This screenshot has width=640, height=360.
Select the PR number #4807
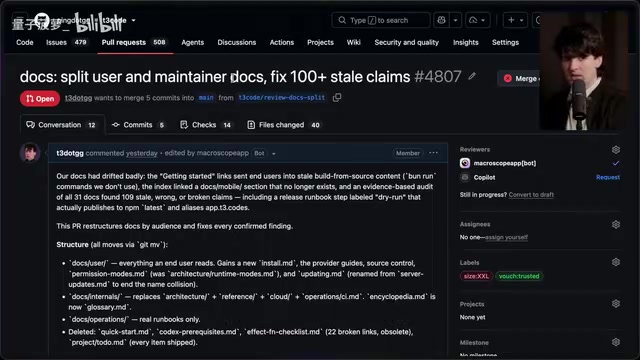click(x=438, y=77)
